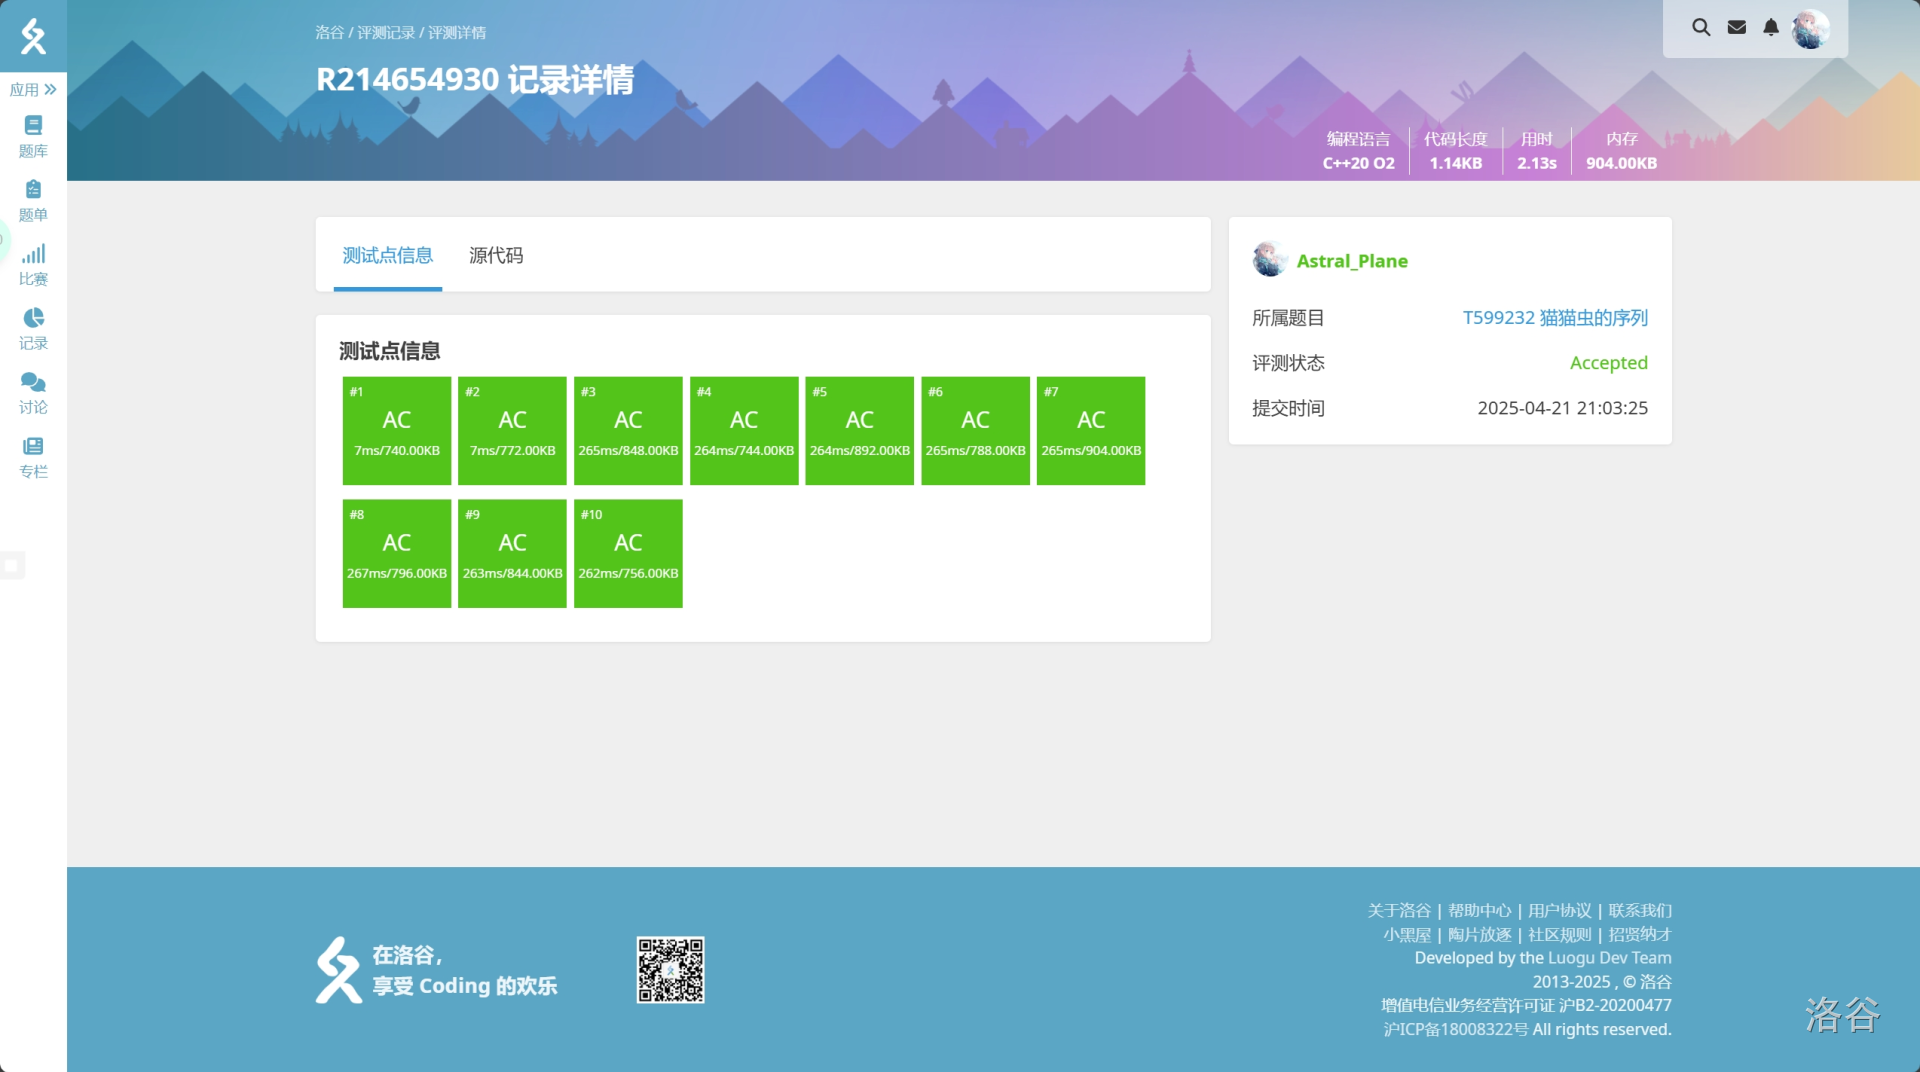The image size is (1920, 1072).
Task: Switch to the 源代码 tab
Action: (x=496, y=256)
